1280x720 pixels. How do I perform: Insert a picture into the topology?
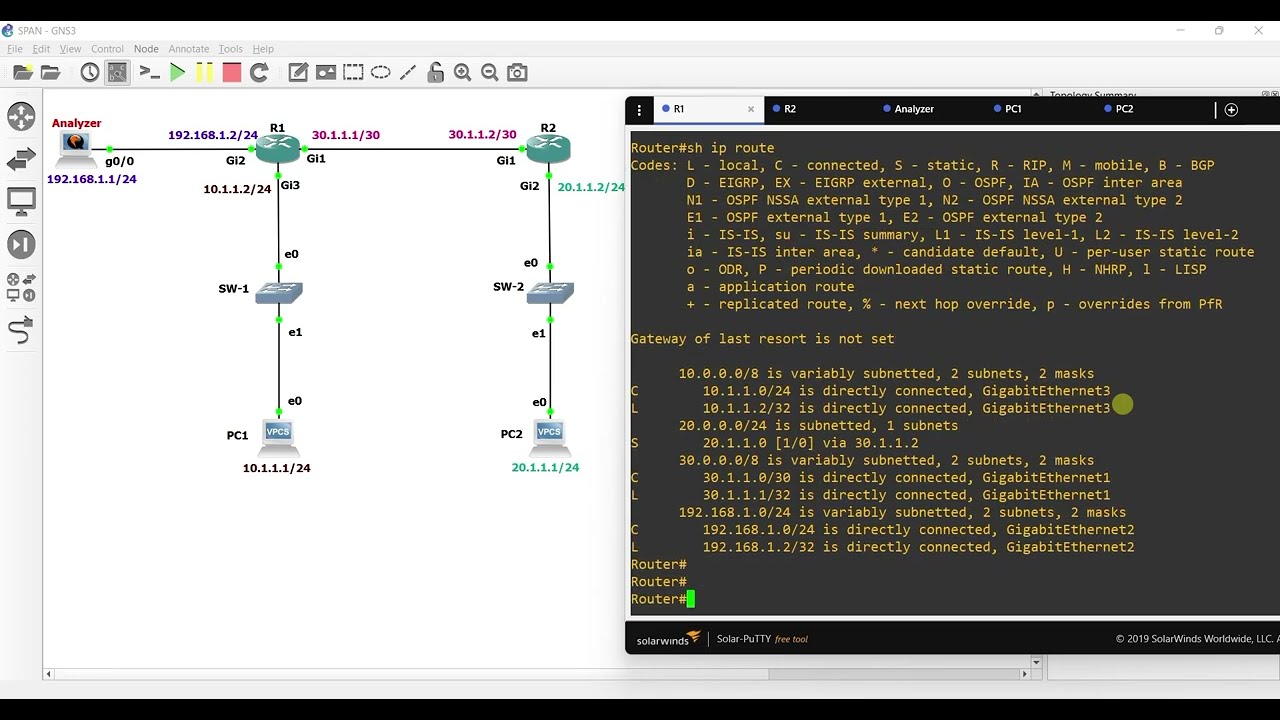tap(326, 72)
